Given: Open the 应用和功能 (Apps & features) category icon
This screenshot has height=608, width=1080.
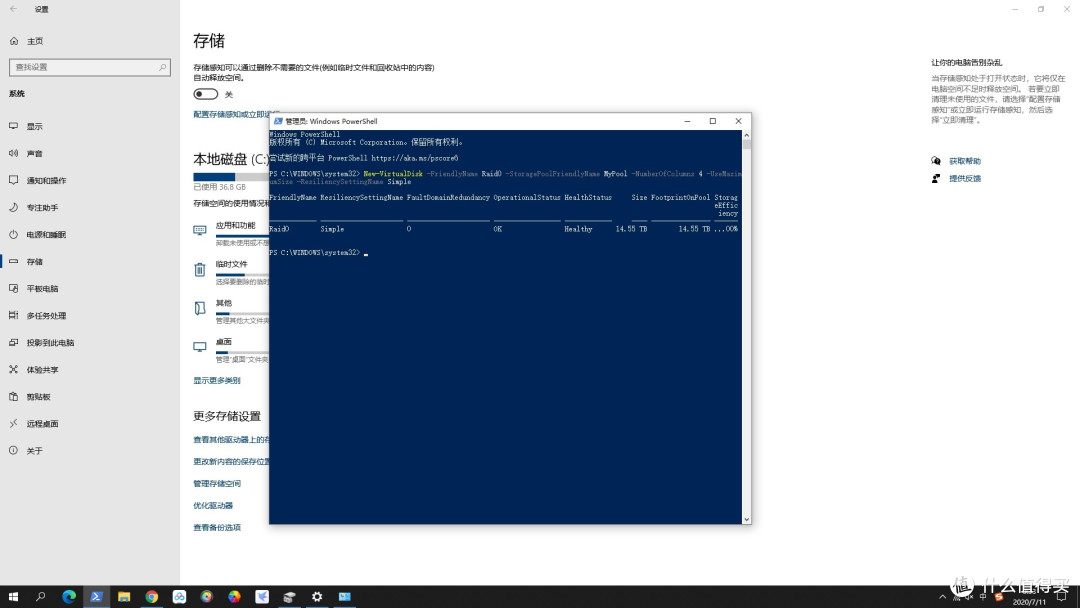Looking at the screenshot, I should 199,229.
